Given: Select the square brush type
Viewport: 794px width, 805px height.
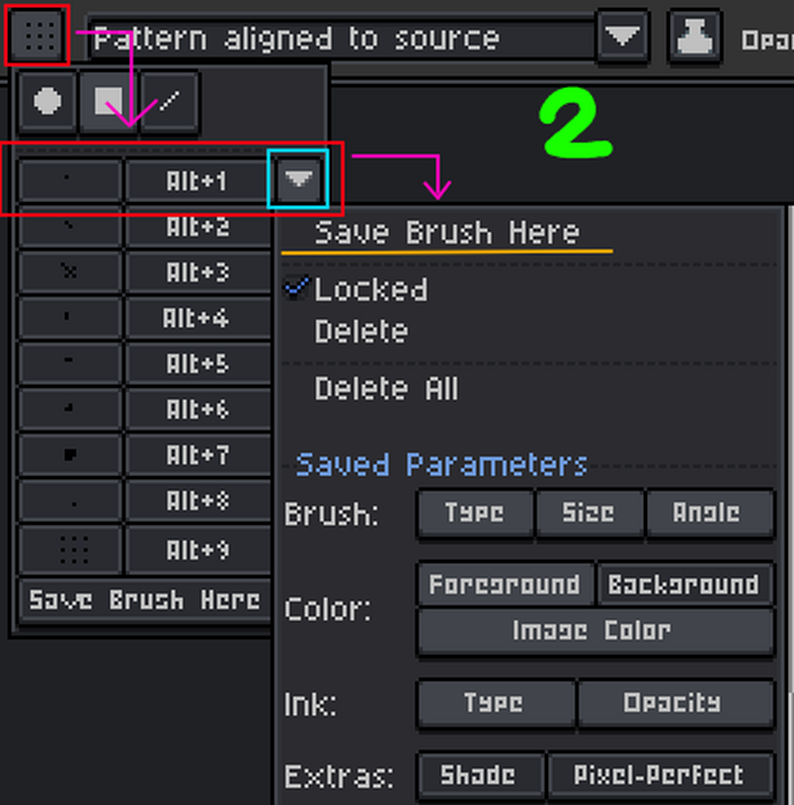Looking at the screenshot, I should point(108,102).
